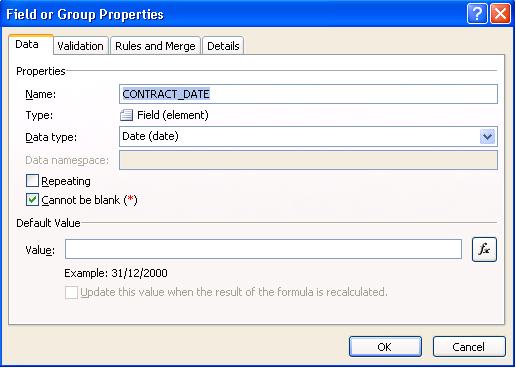The image size is (516, 368).
Task: Switch to the Validation tab
Action: [x=80, y=46]
